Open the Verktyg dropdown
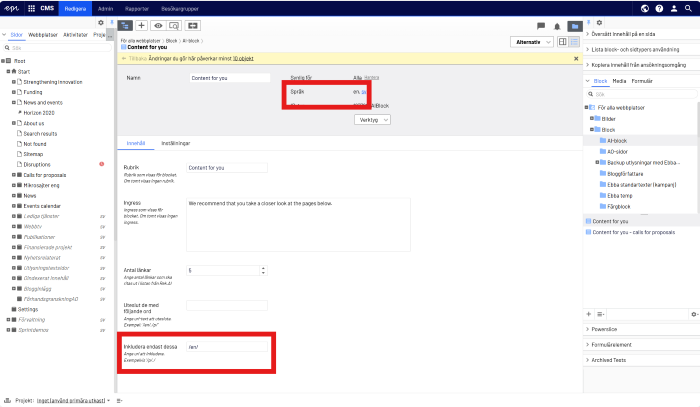The image size is (700, 407). 372,119
